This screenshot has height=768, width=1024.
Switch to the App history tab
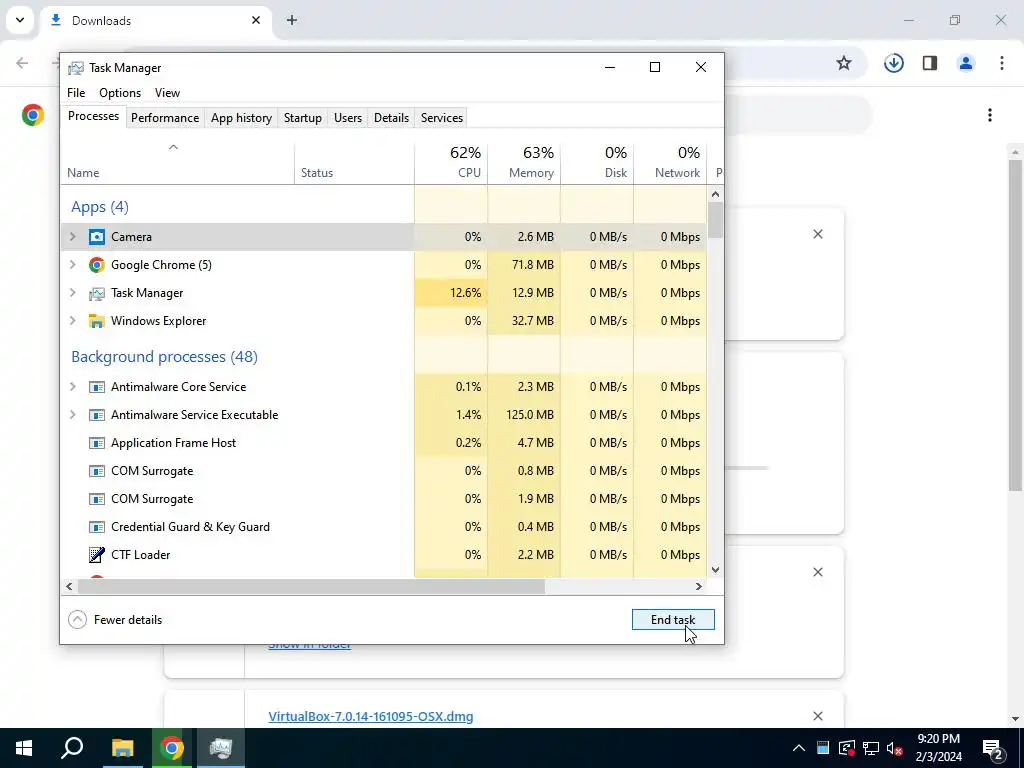tap(241, 118)
